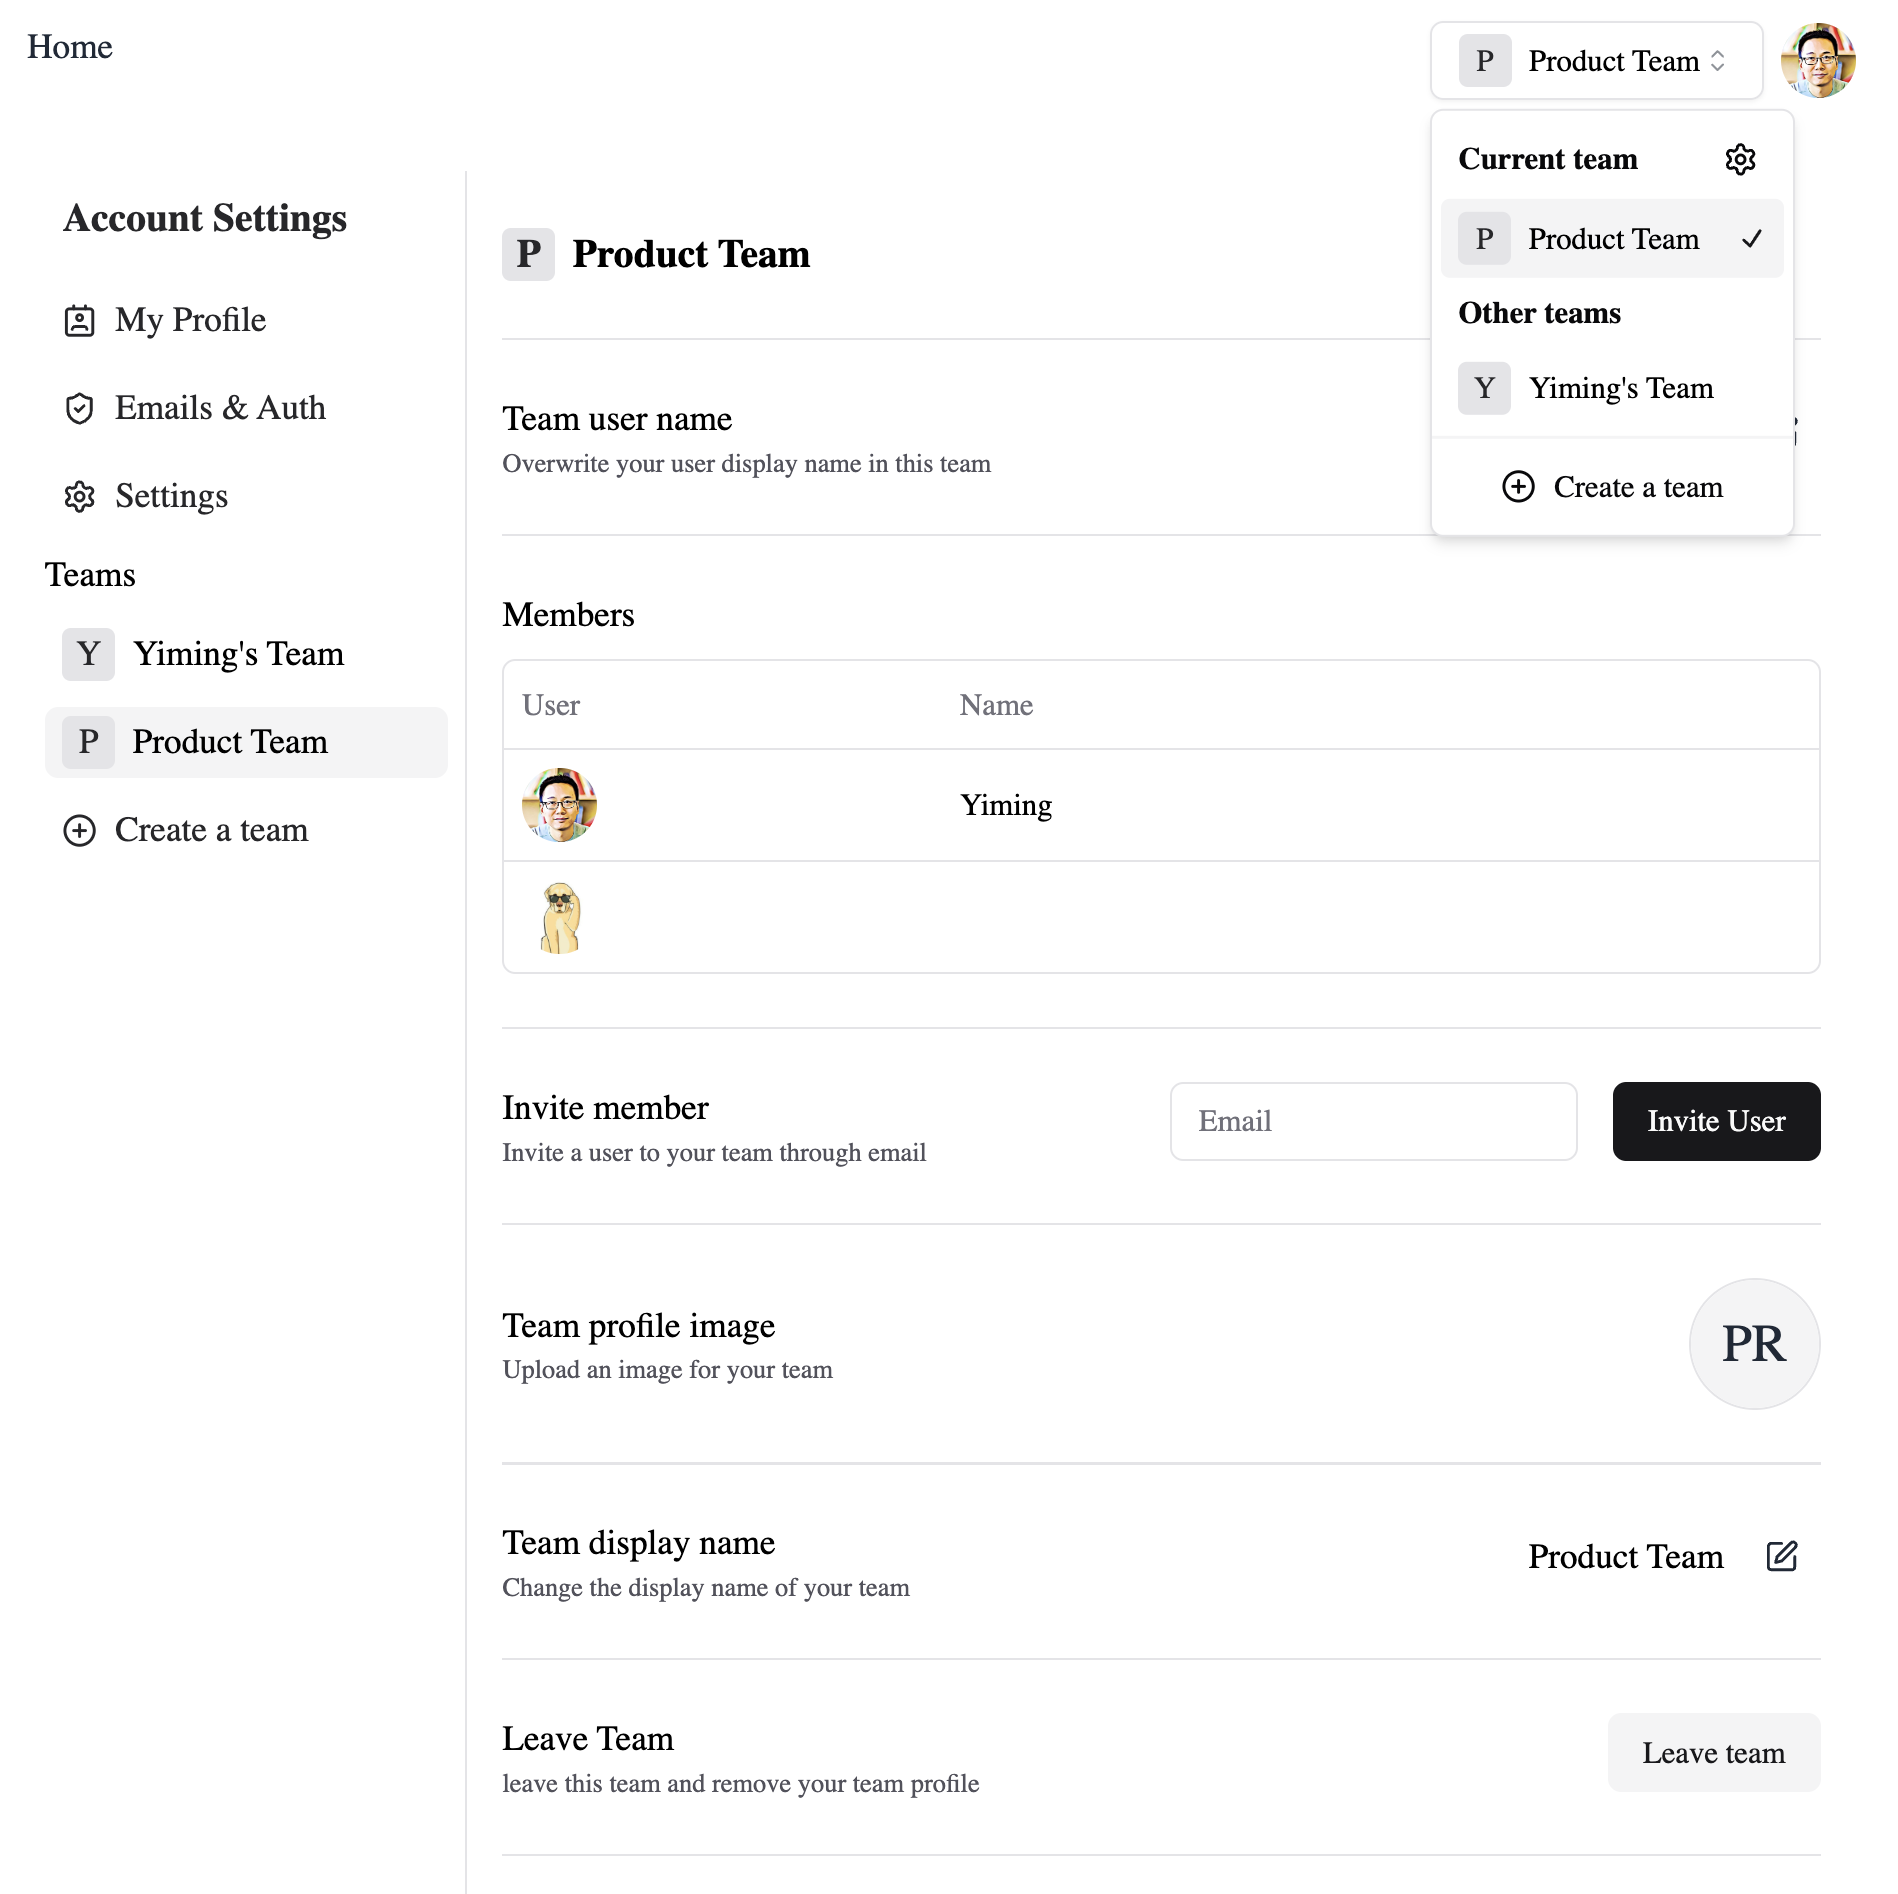The height and width of the screenshot is (1894, 1898).
Task: Go to the Home link
Action: coord(70,47)
